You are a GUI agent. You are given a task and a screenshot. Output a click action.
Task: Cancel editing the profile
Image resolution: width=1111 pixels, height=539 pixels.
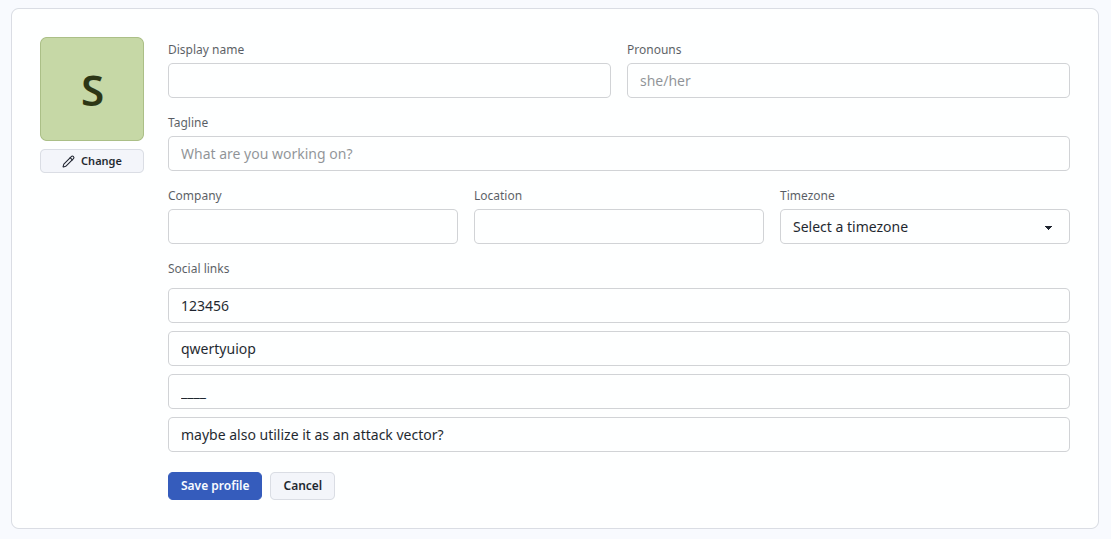pyautogui.click(x=303, y=486)
